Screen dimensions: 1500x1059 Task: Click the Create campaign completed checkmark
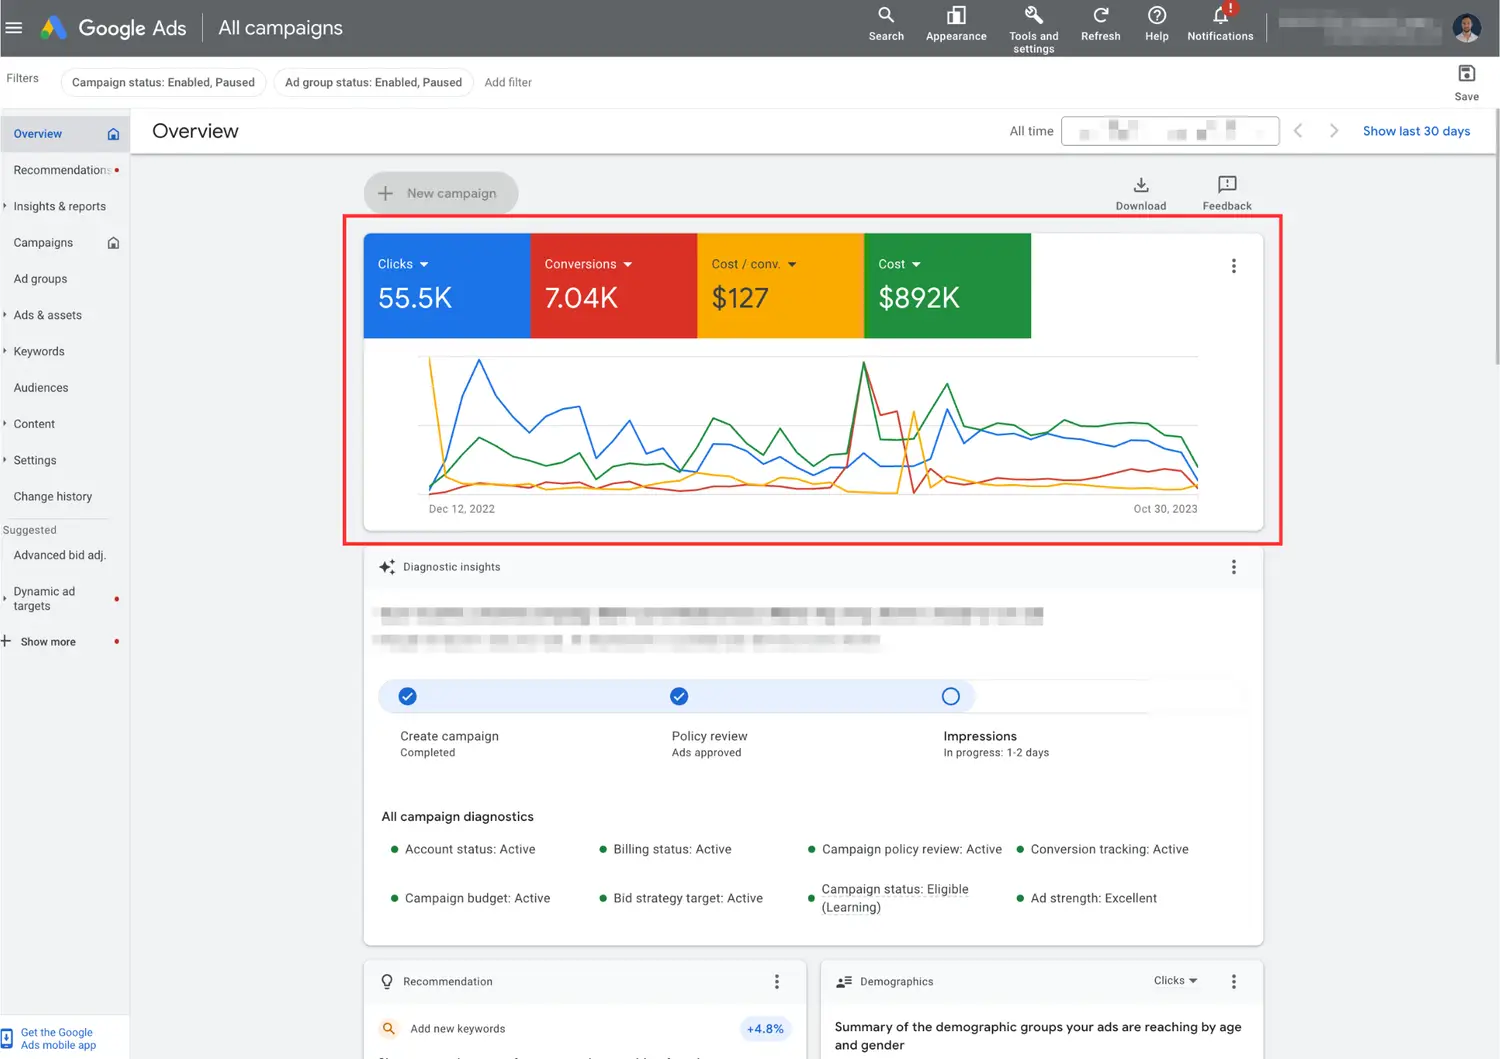407,696
